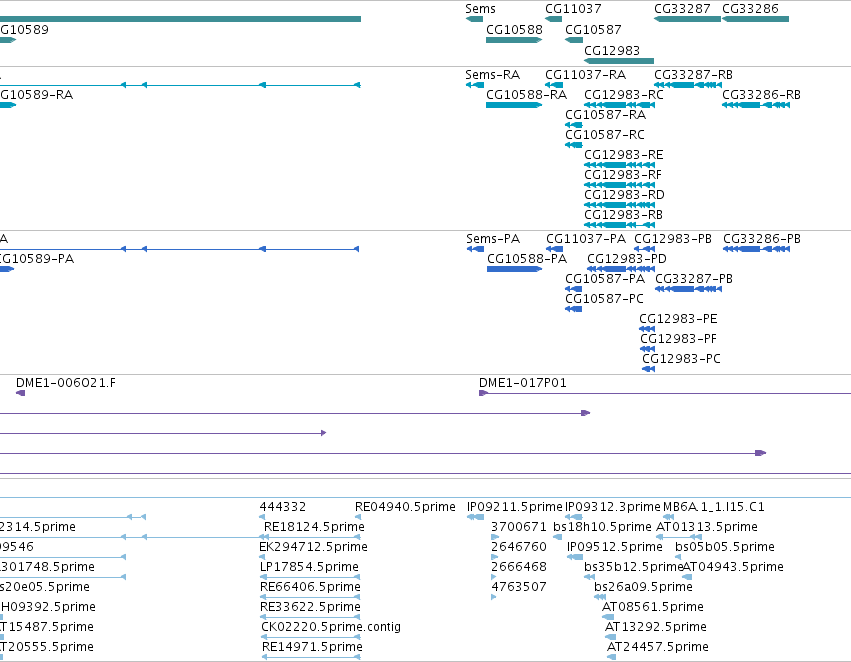Click the CG12983-RE transcript label
851x662 pixels.
(x=624, y=155)
